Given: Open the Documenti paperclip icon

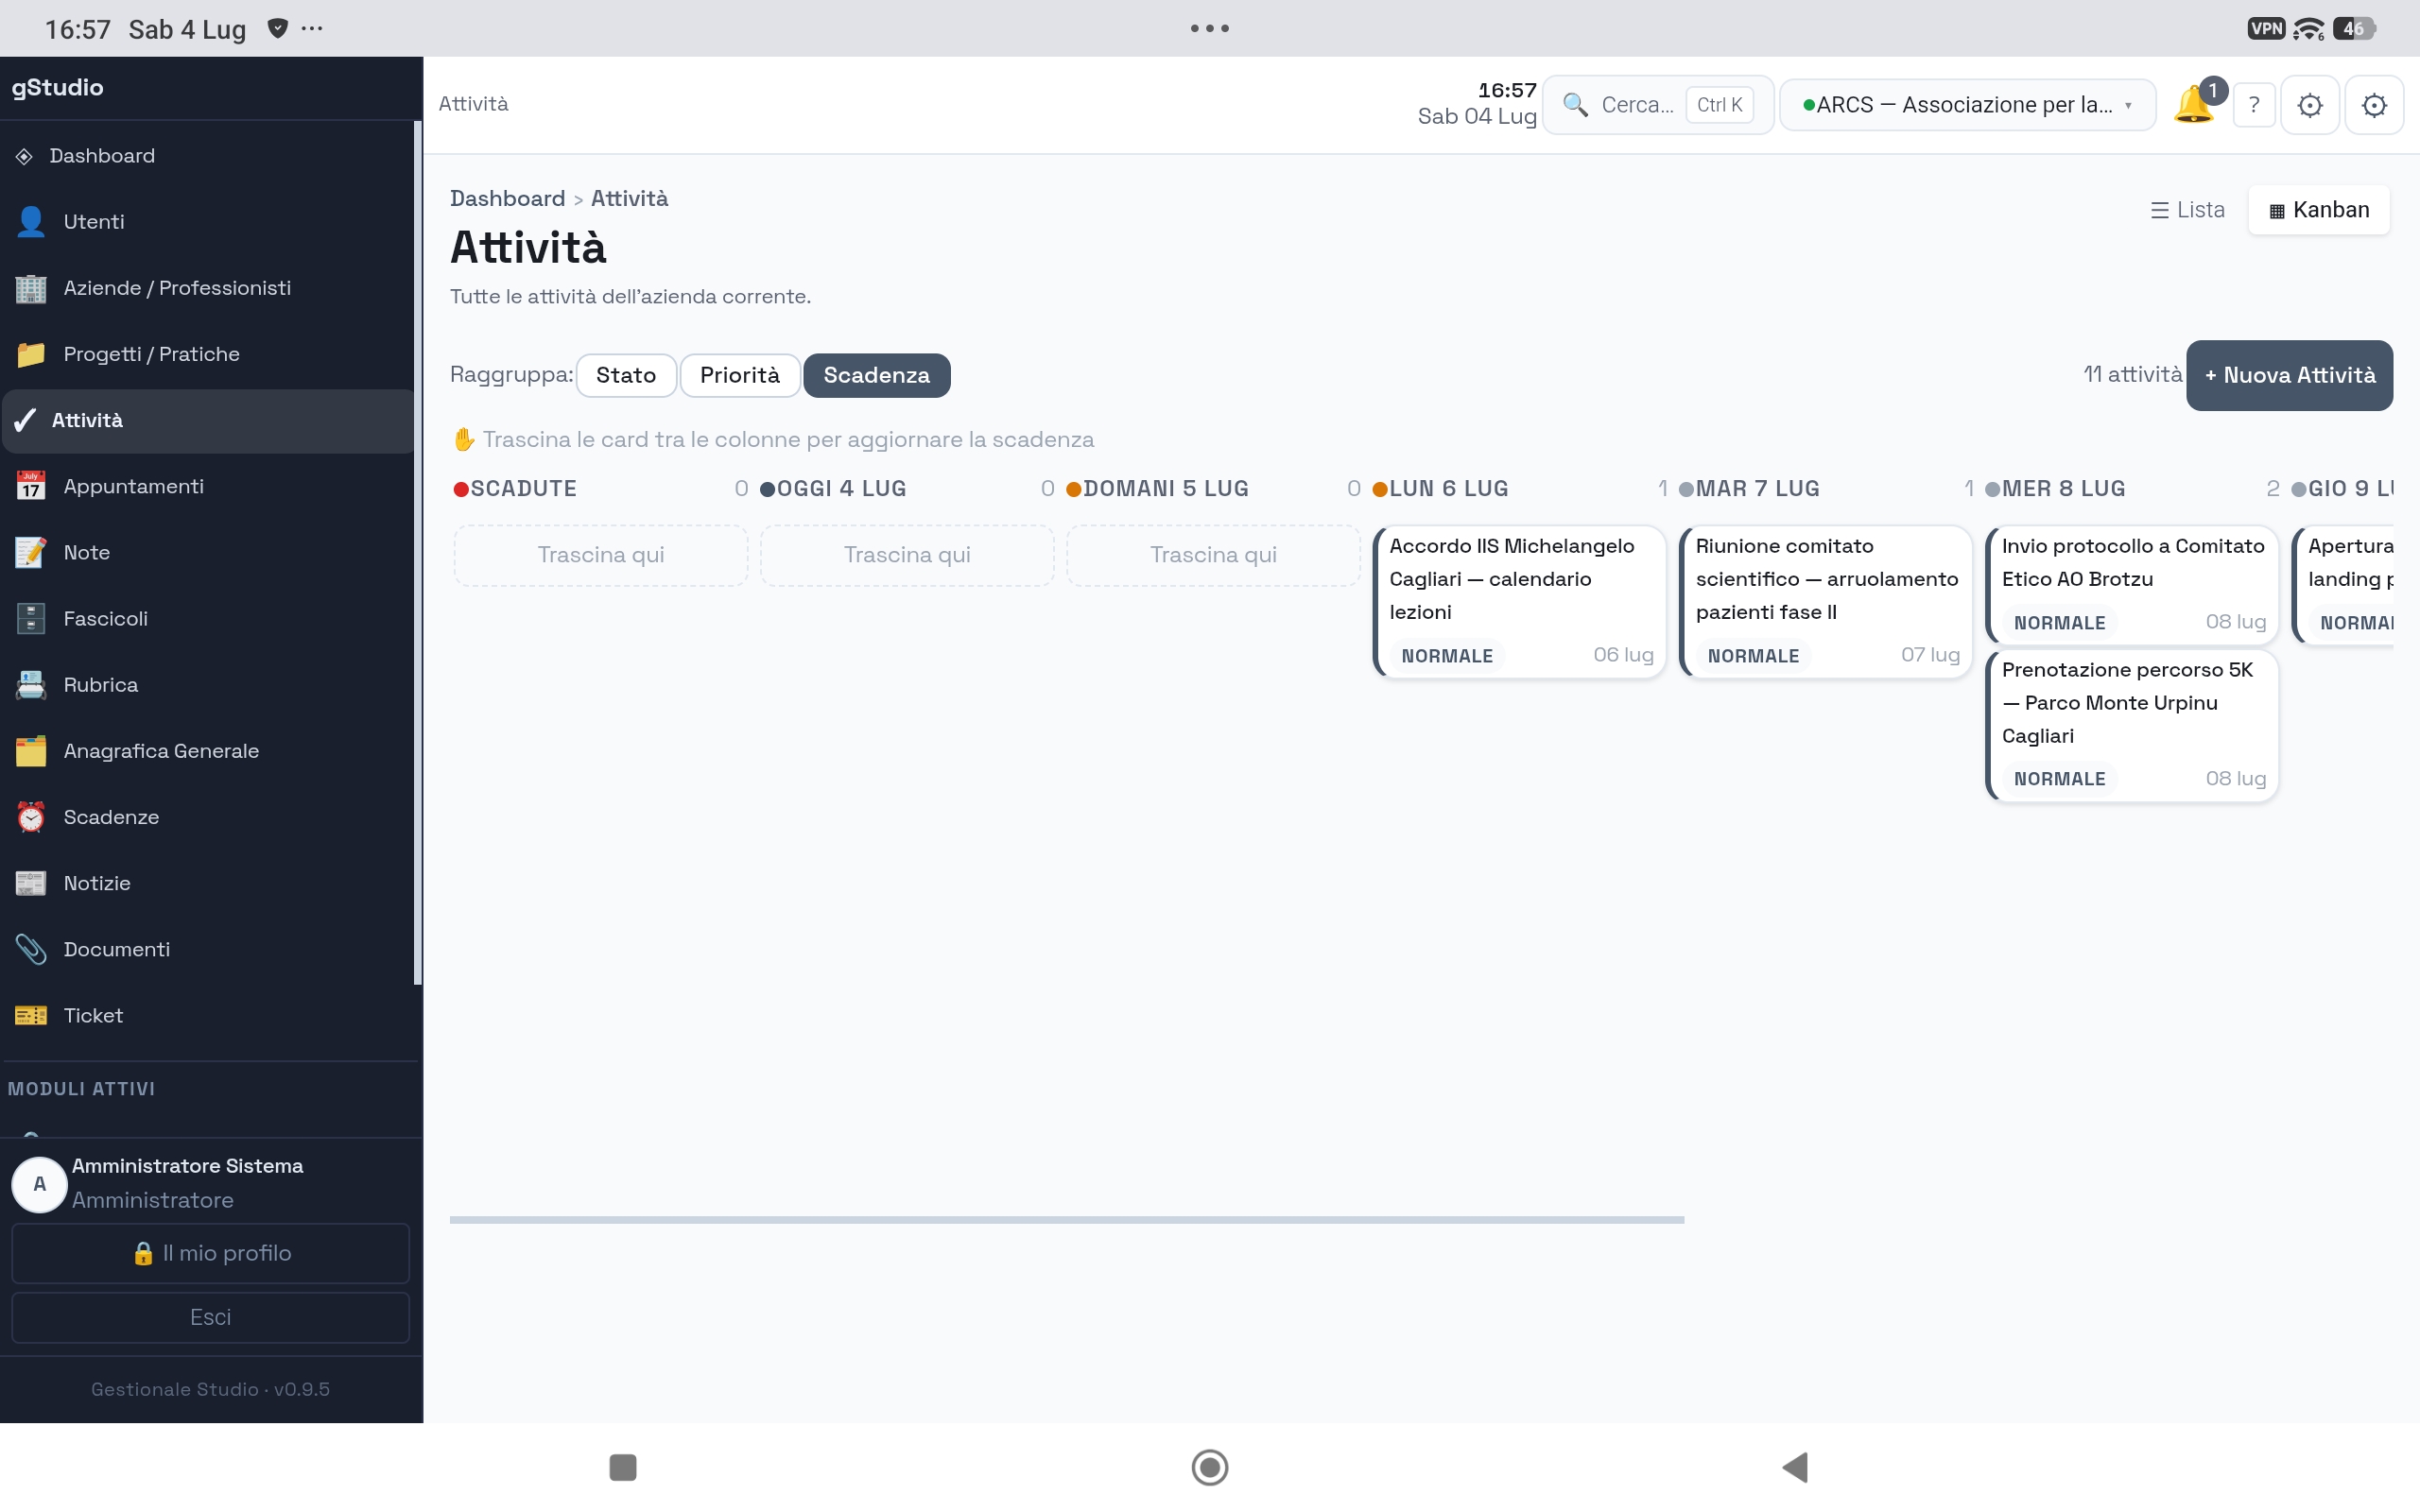Looking at the screenshot, I should (x=31, y=949).
